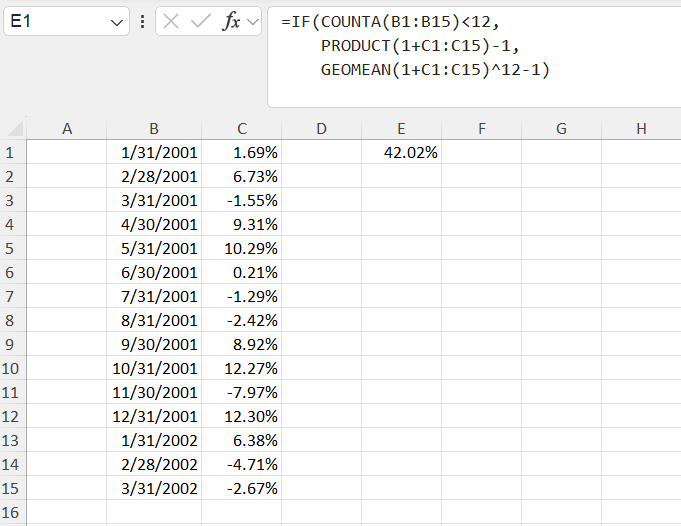Select column B header
681x526 pixels.
pyautogui.click(x=154, y=128)
